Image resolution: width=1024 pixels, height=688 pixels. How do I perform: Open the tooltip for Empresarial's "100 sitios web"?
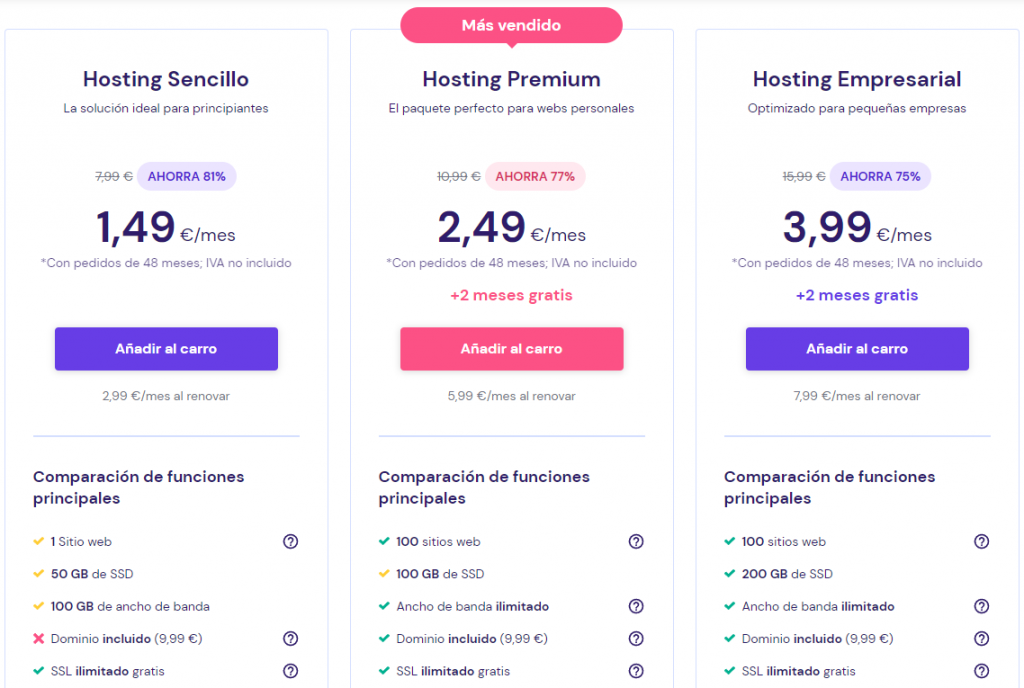(x=981, y=541)
